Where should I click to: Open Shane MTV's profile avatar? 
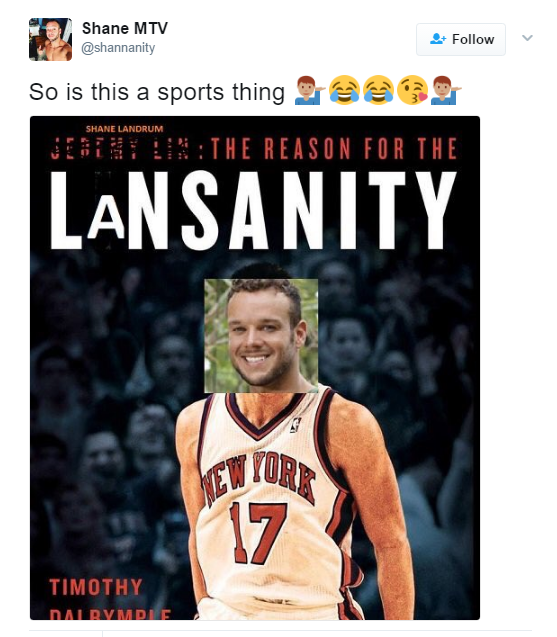point(50,39)
